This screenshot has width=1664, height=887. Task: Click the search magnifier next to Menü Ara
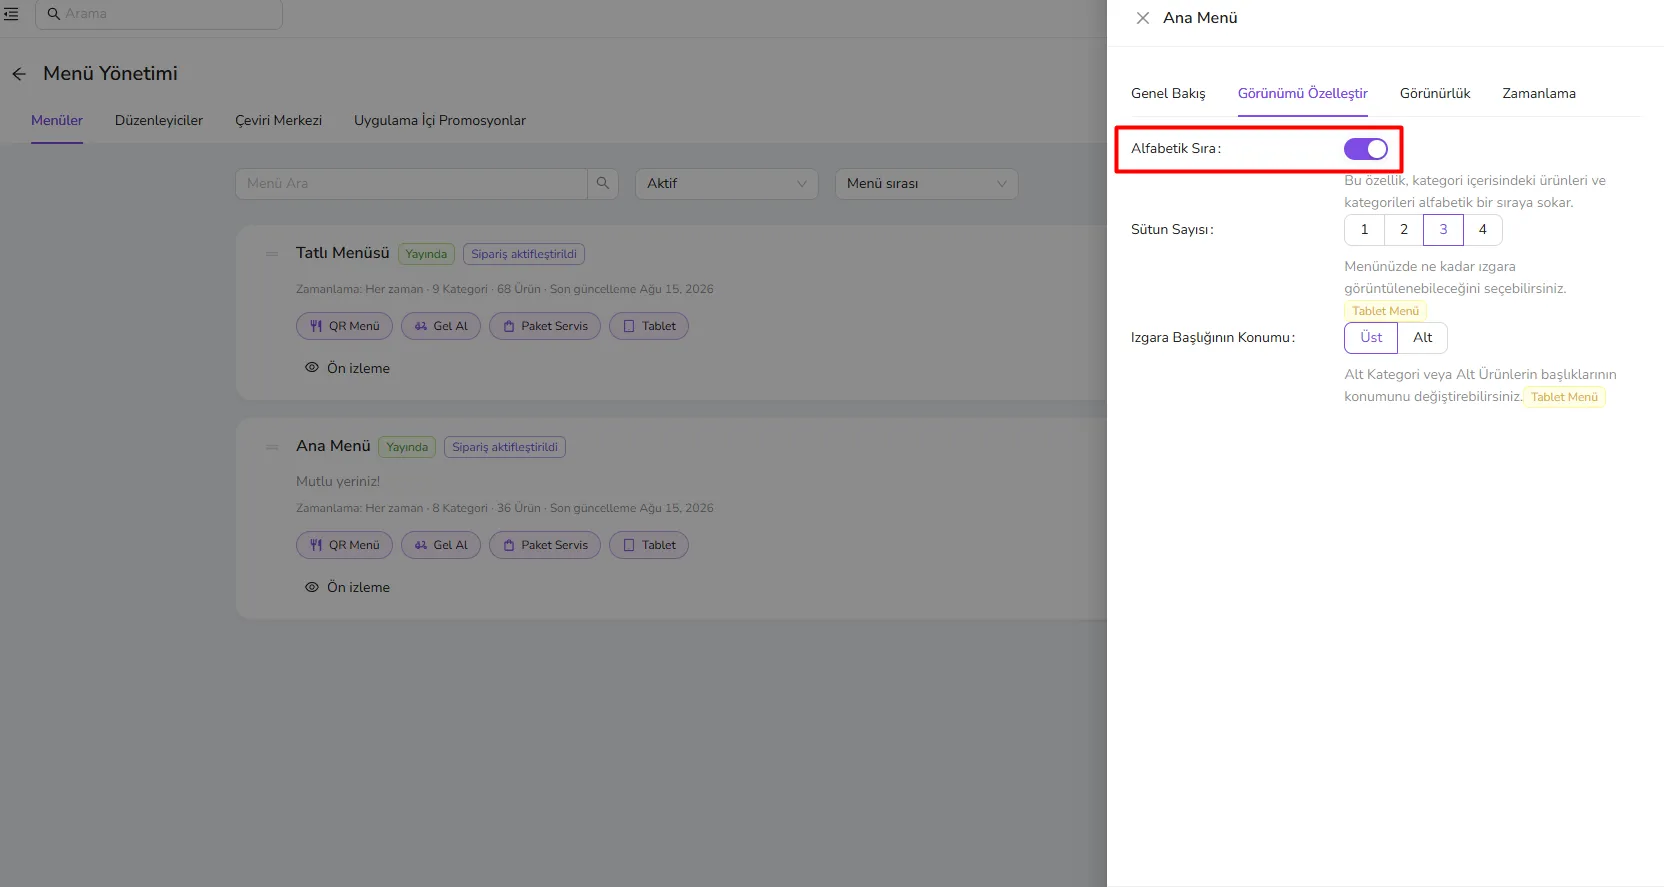603,184
